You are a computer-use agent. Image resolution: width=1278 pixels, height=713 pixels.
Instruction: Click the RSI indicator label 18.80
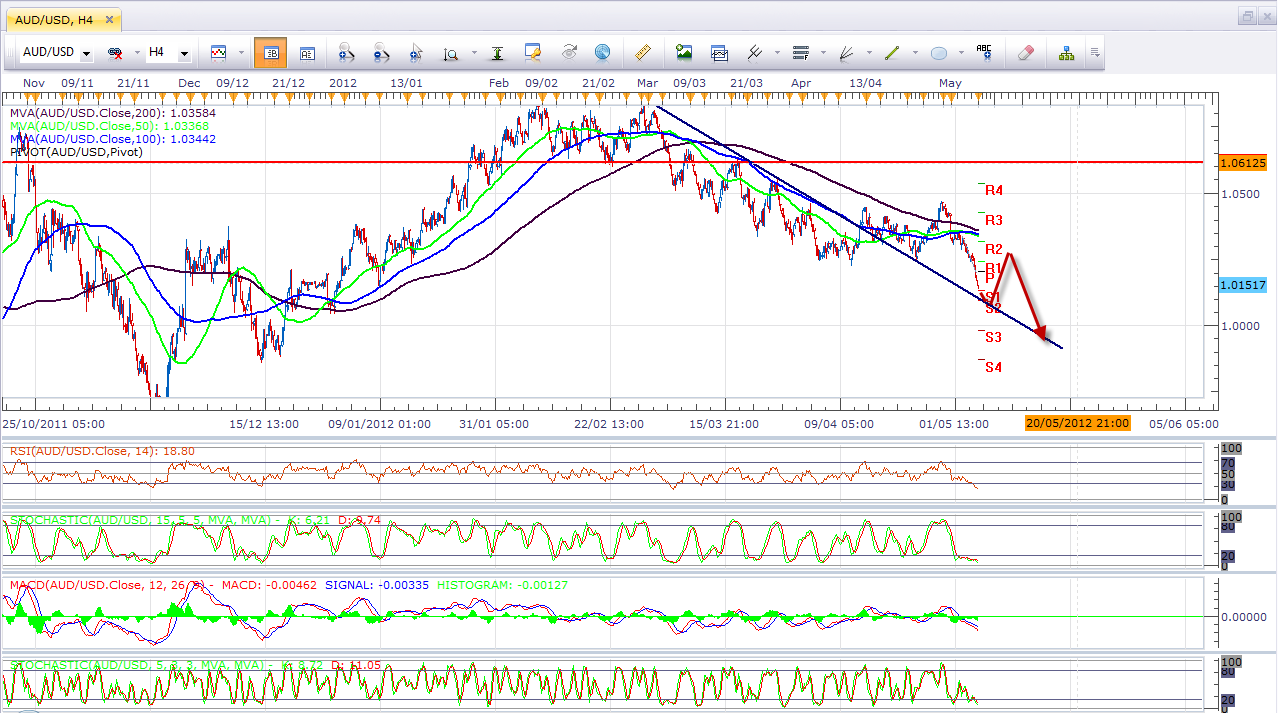pyautogui.click(x=102, y=451)
